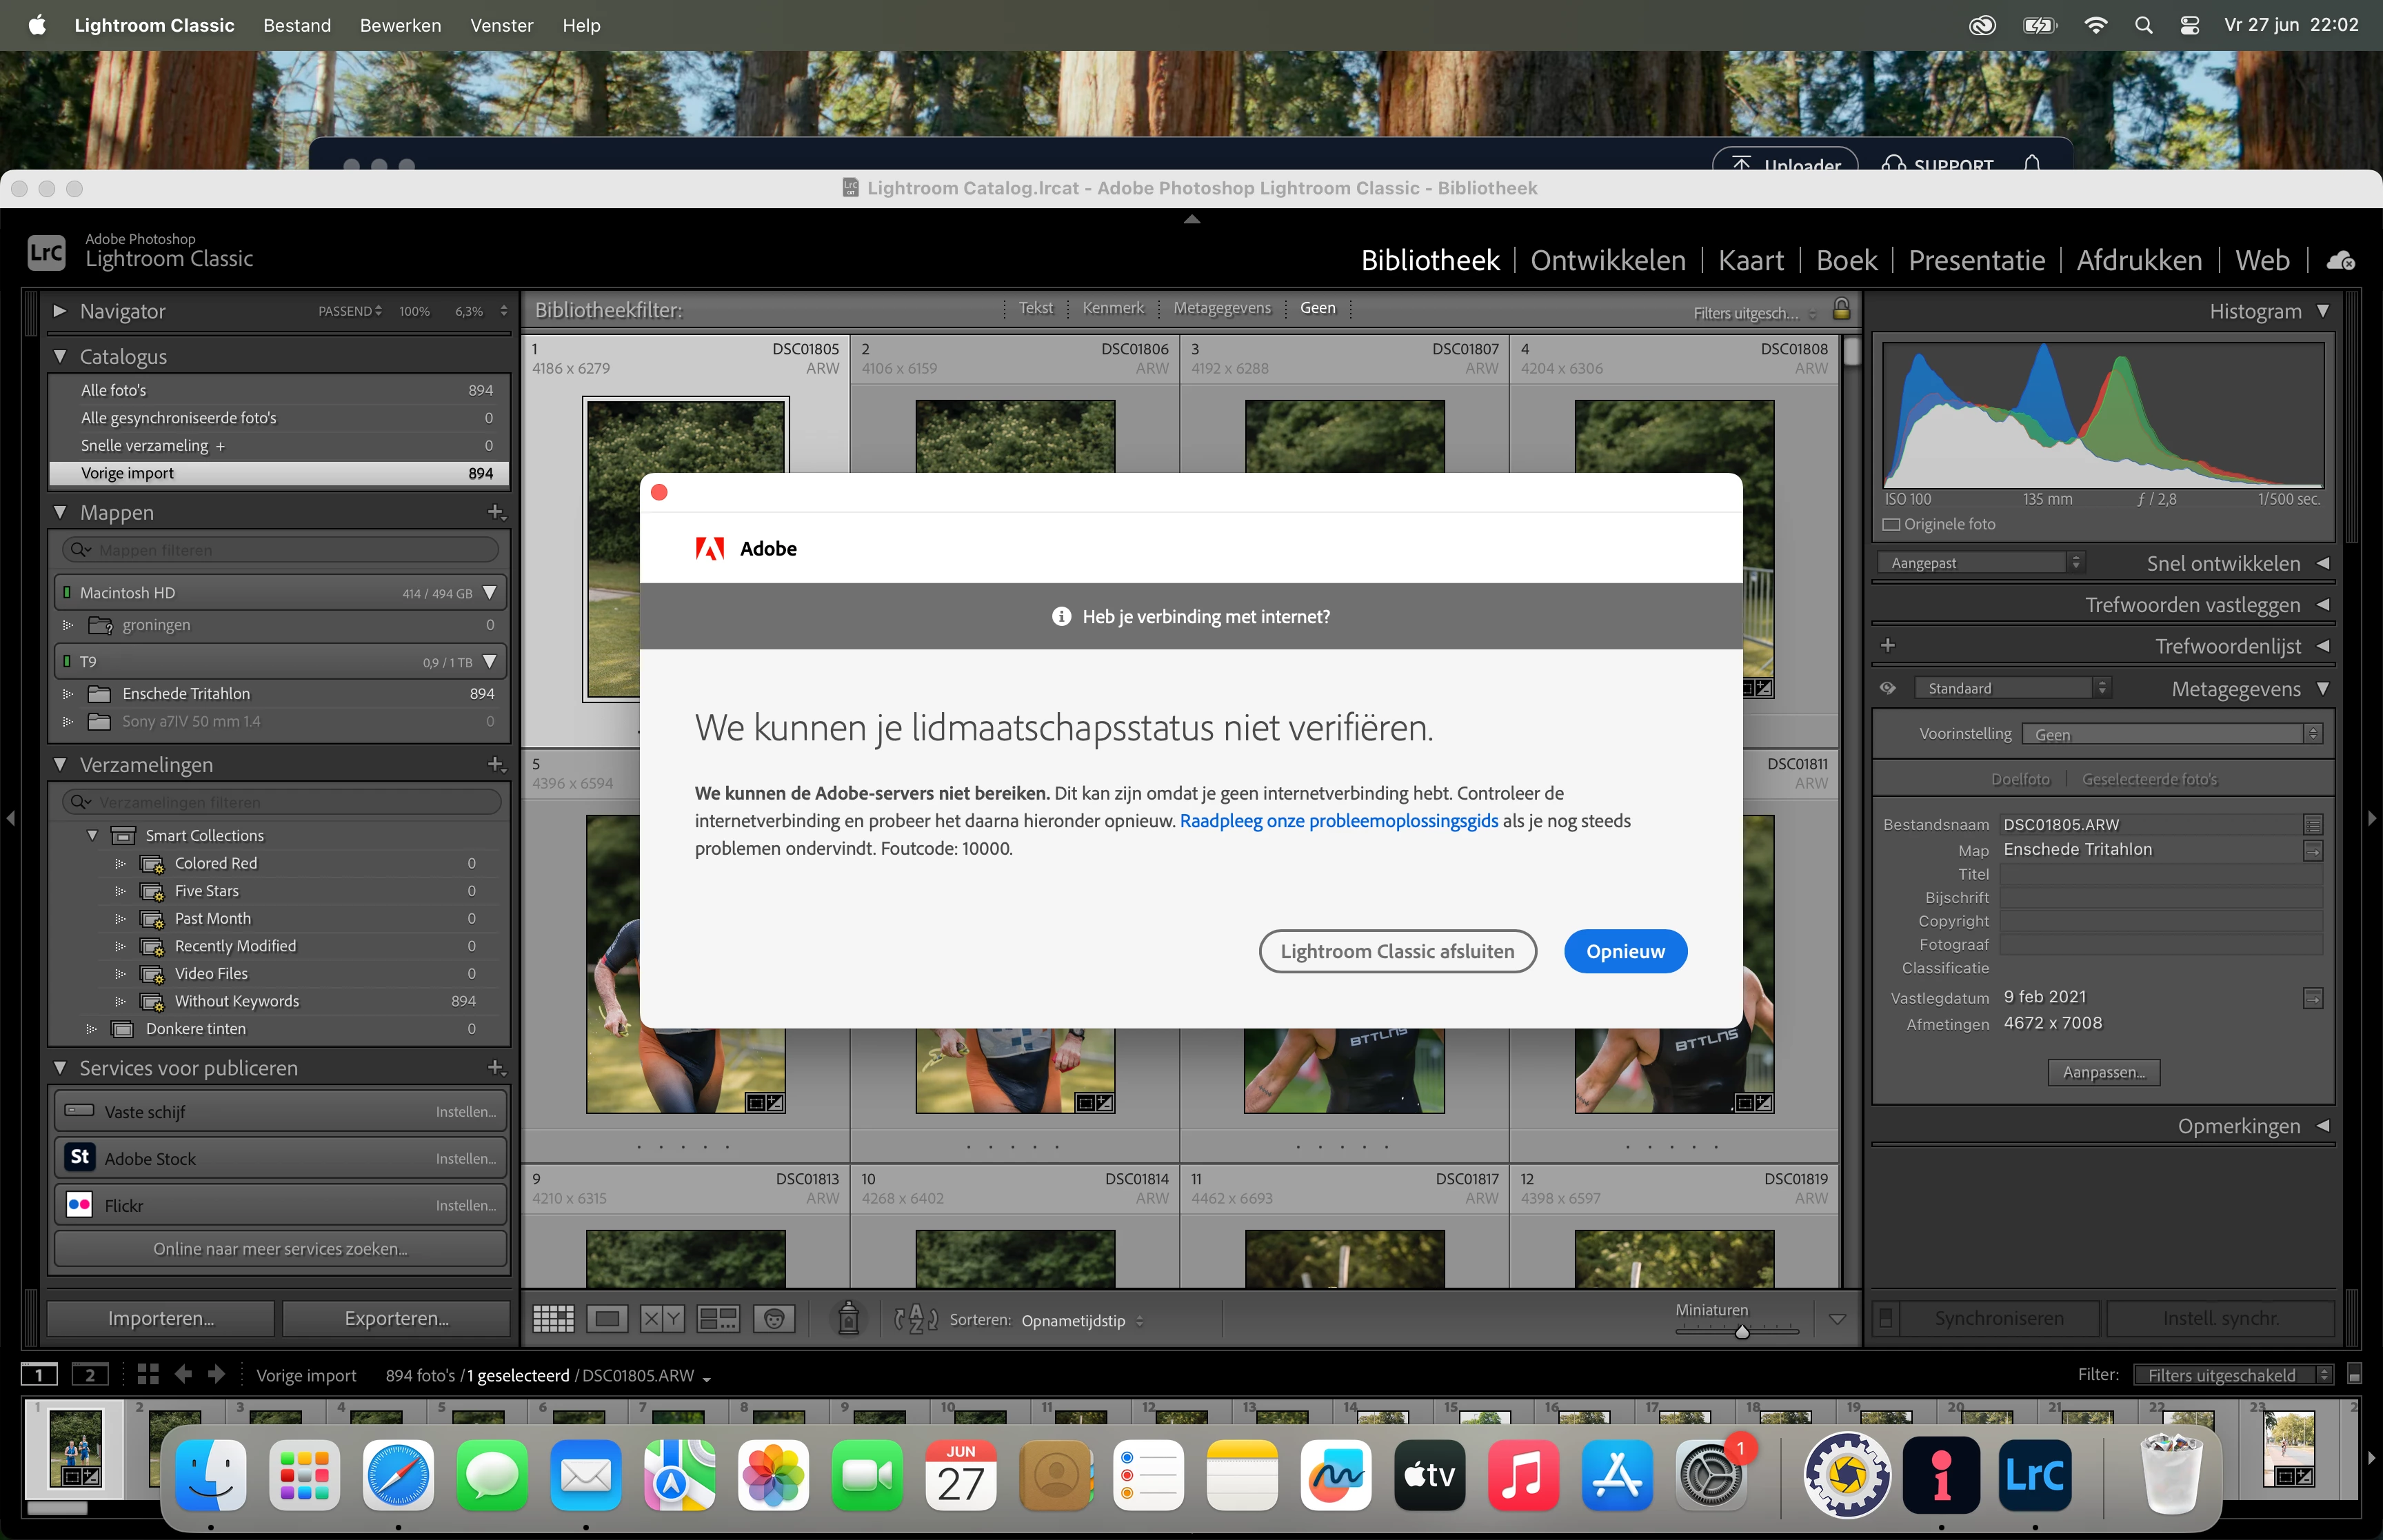Click the sort direction A-Z icon
2383x1540 pixels.
coord(915,1320)
